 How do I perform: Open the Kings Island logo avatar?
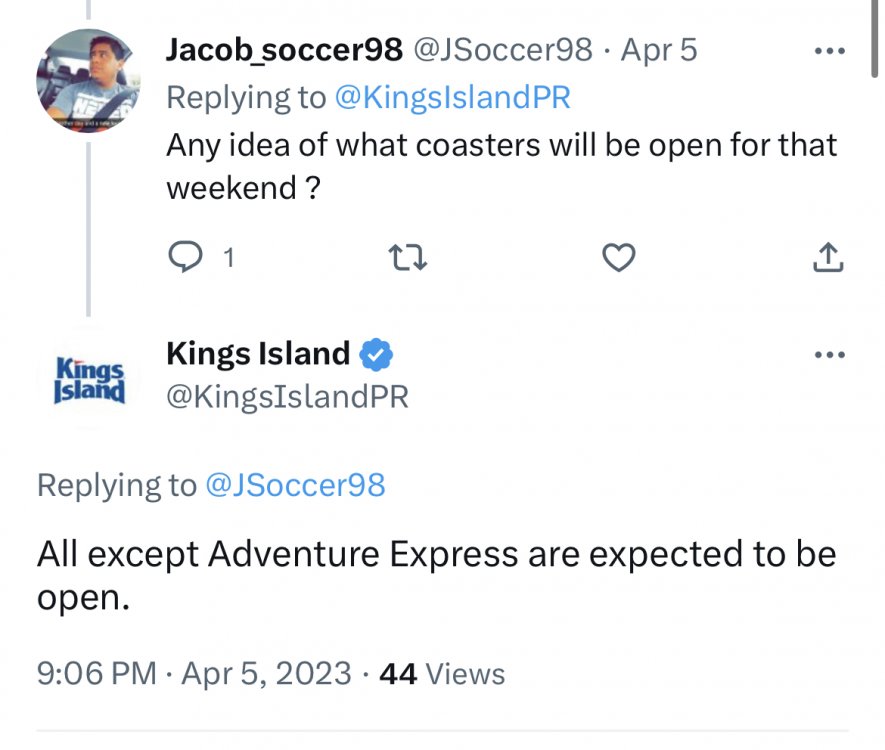88,379
